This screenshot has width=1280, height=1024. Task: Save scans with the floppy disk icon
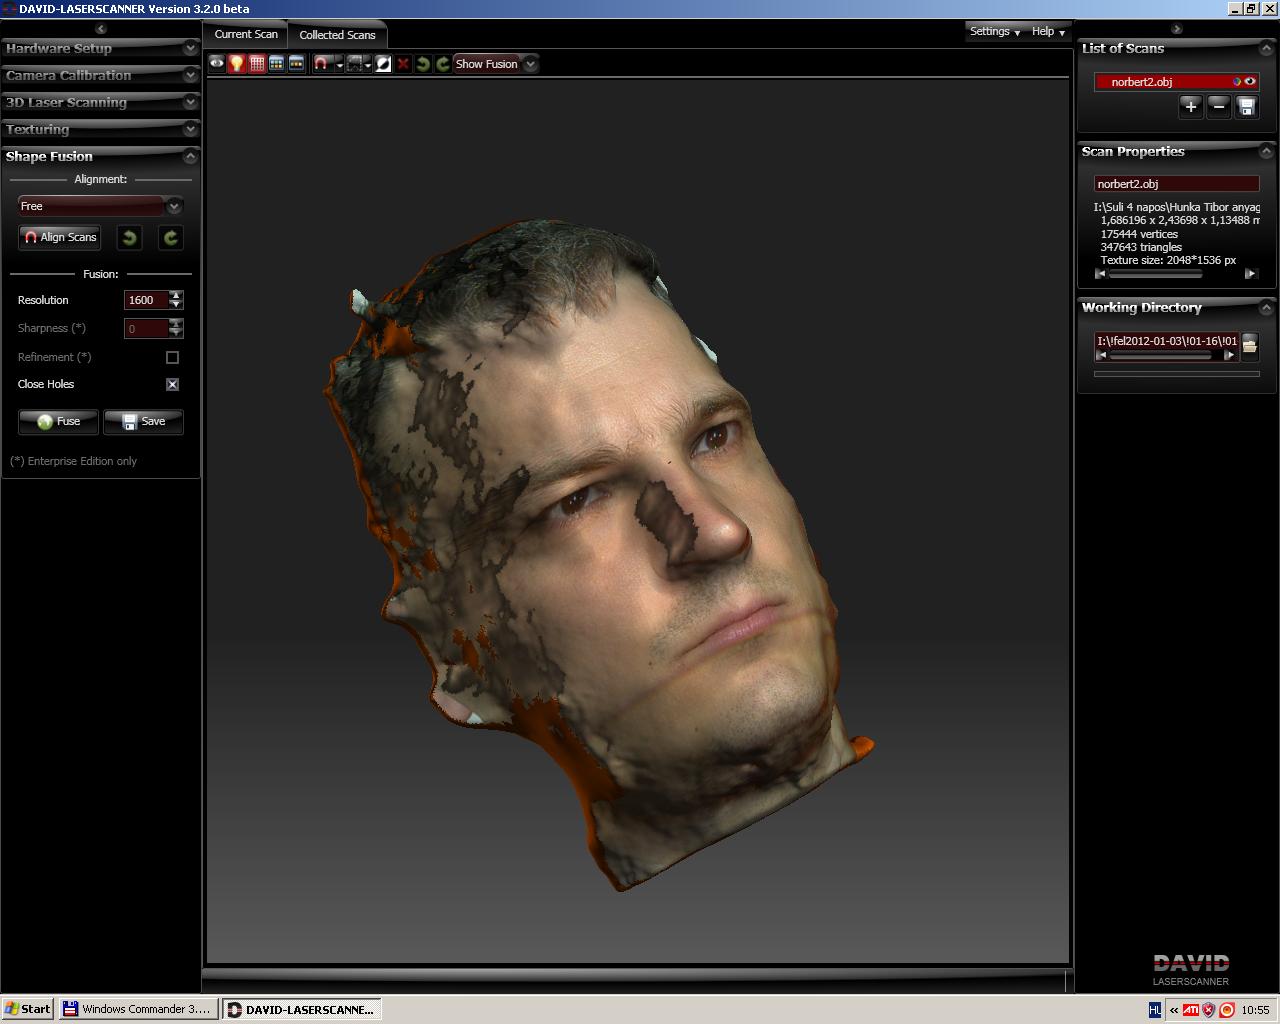click(1246, 107)
